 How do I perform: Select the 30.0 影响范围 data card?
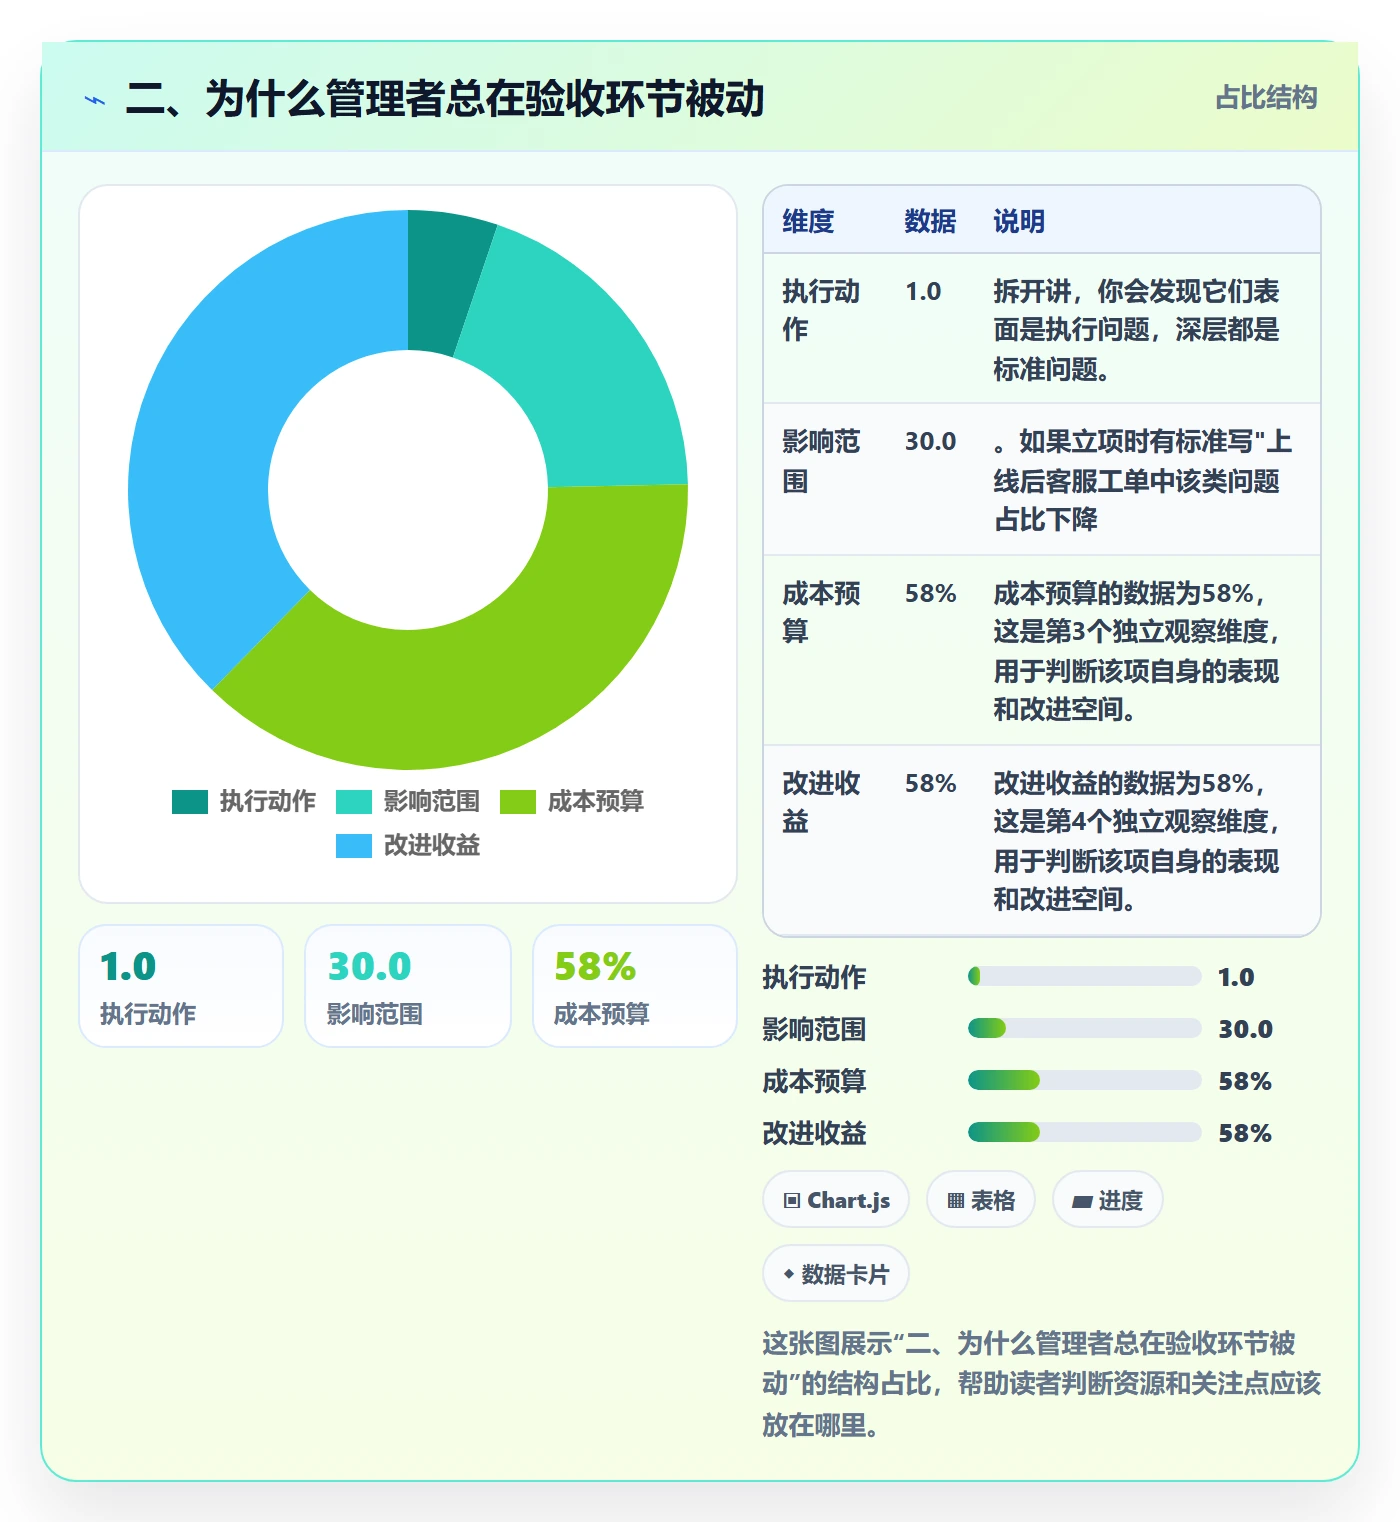(408, 986)
